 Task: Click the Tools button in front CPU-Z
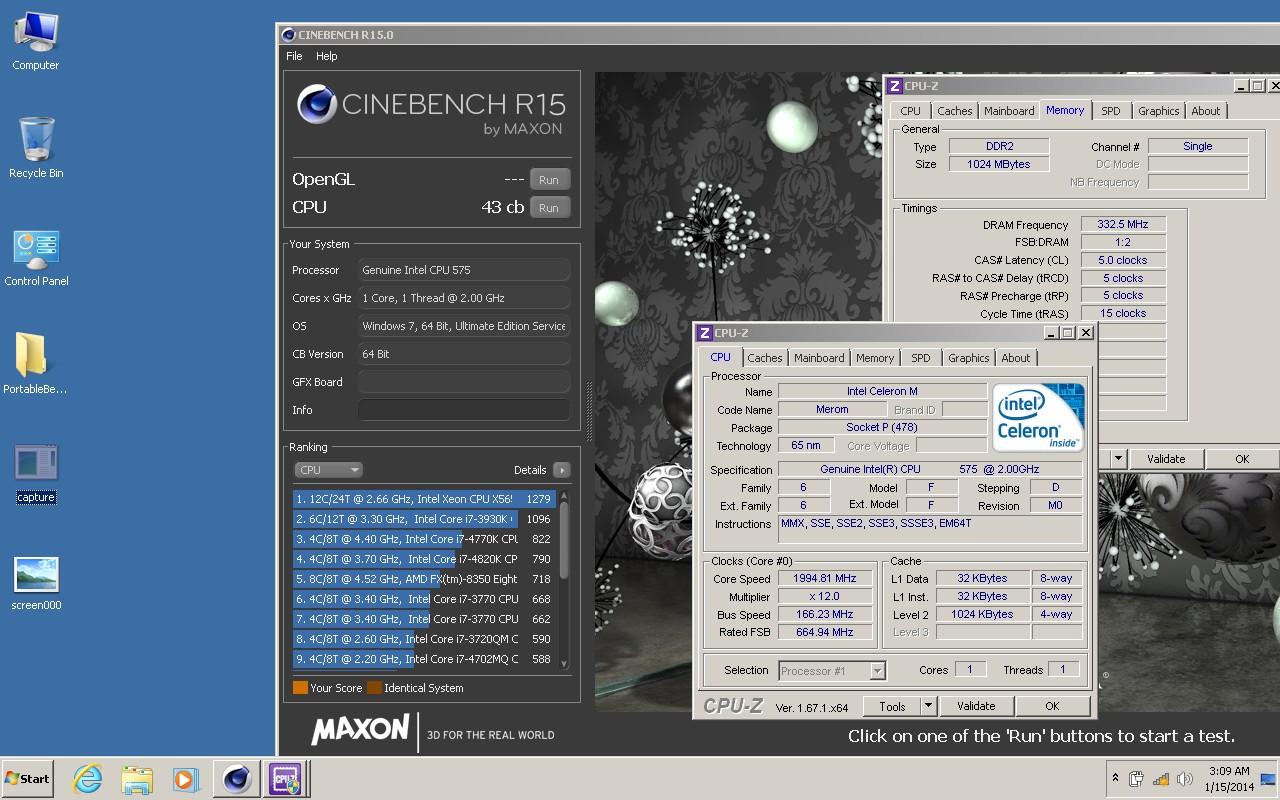point(892,706)
